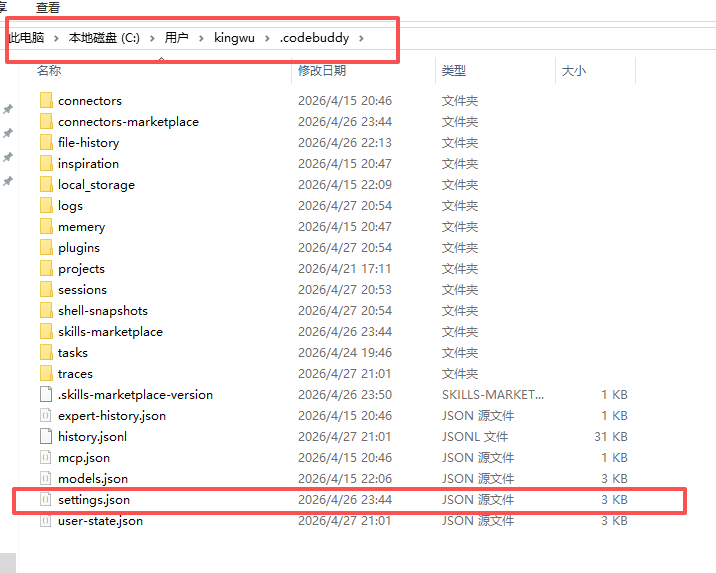Expand the chevron after 用户 breadcrumb
The width and height of the screenshot is (716, 573).
pos(201,38)
